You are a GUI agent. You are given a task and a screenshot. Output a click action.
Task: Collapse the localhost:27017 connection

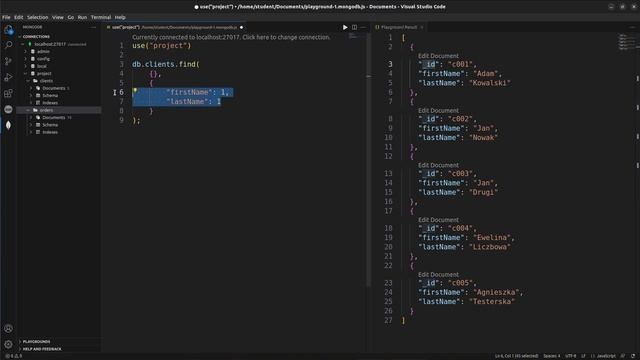(x=22, y=44)
